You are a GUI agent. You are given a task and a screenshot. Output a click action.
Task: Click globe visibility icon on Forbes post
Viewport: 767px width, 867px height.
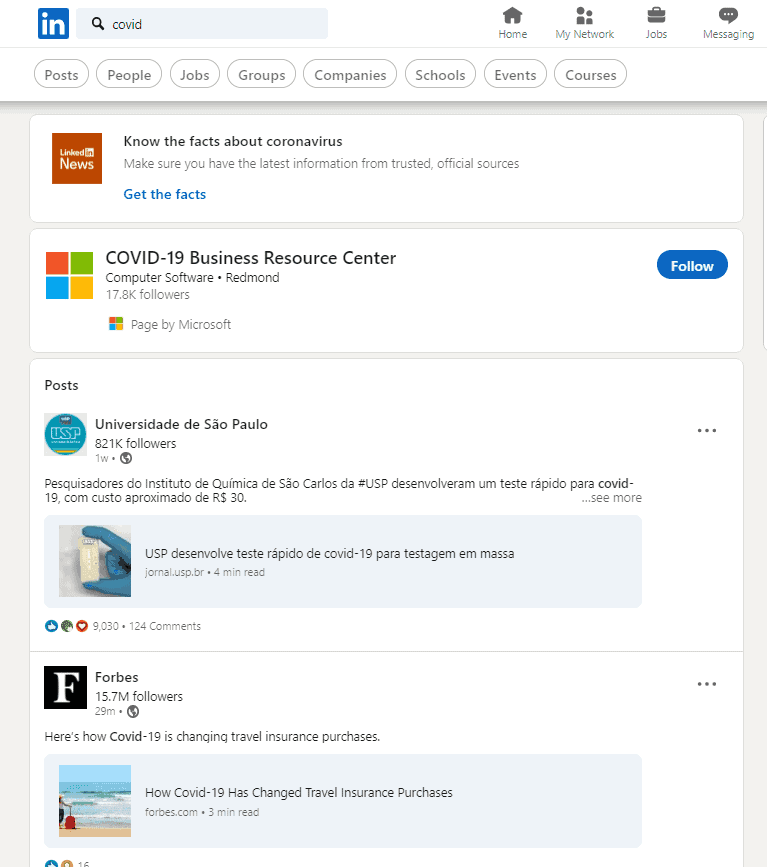[133, 712]
